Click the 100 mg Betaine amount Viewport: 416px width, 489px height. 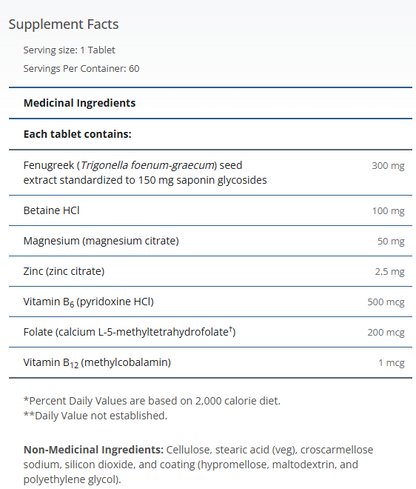coord(388,211)
